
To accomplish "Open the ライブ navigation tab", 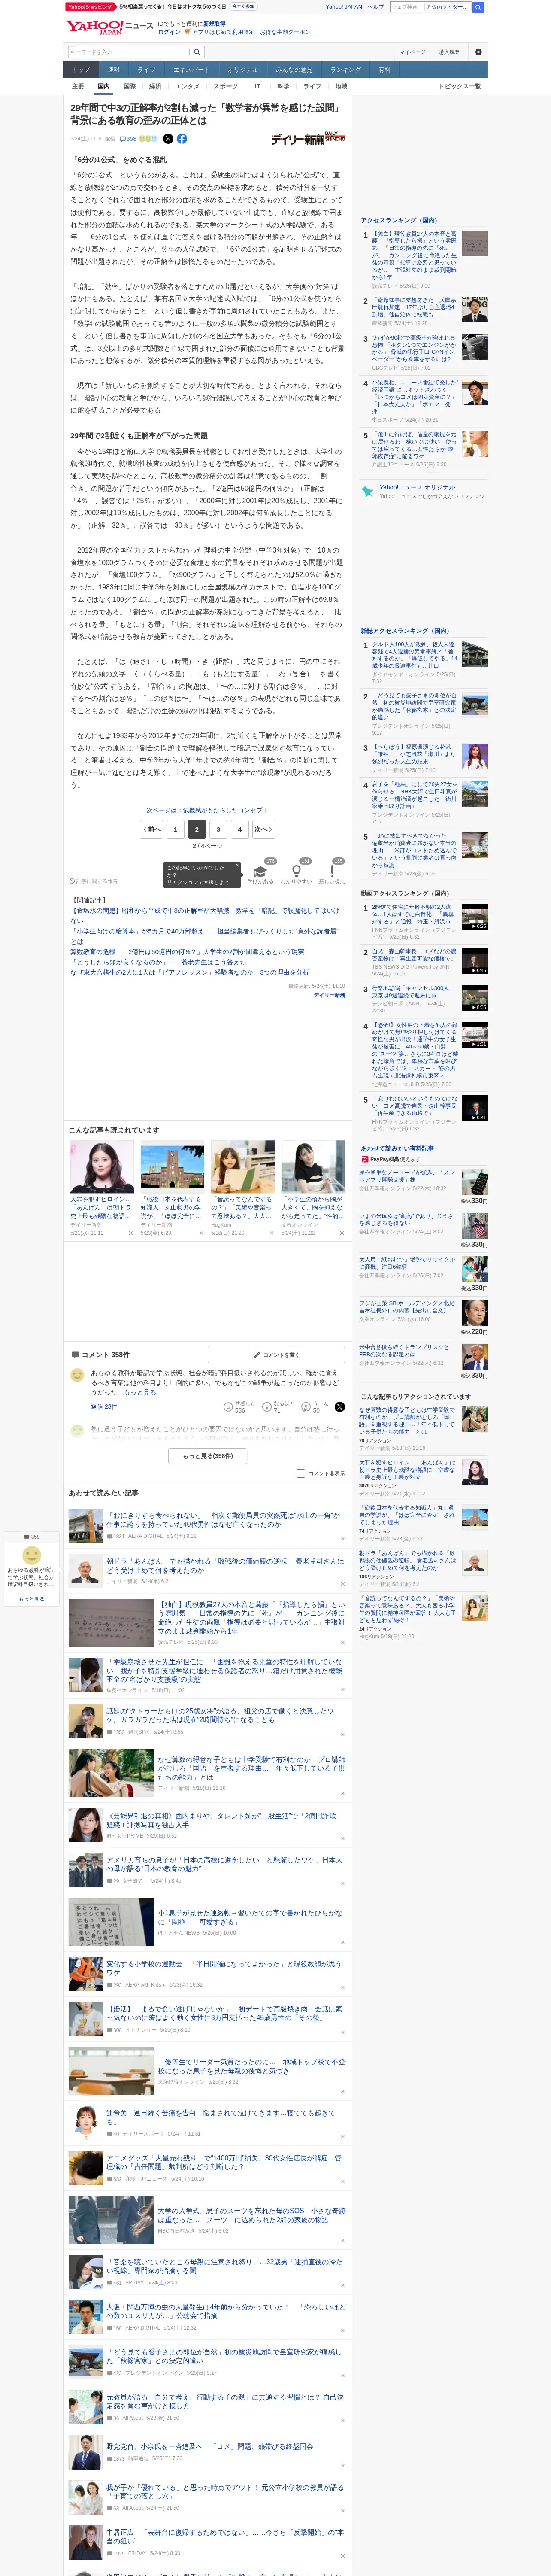I will coord(147,70).
